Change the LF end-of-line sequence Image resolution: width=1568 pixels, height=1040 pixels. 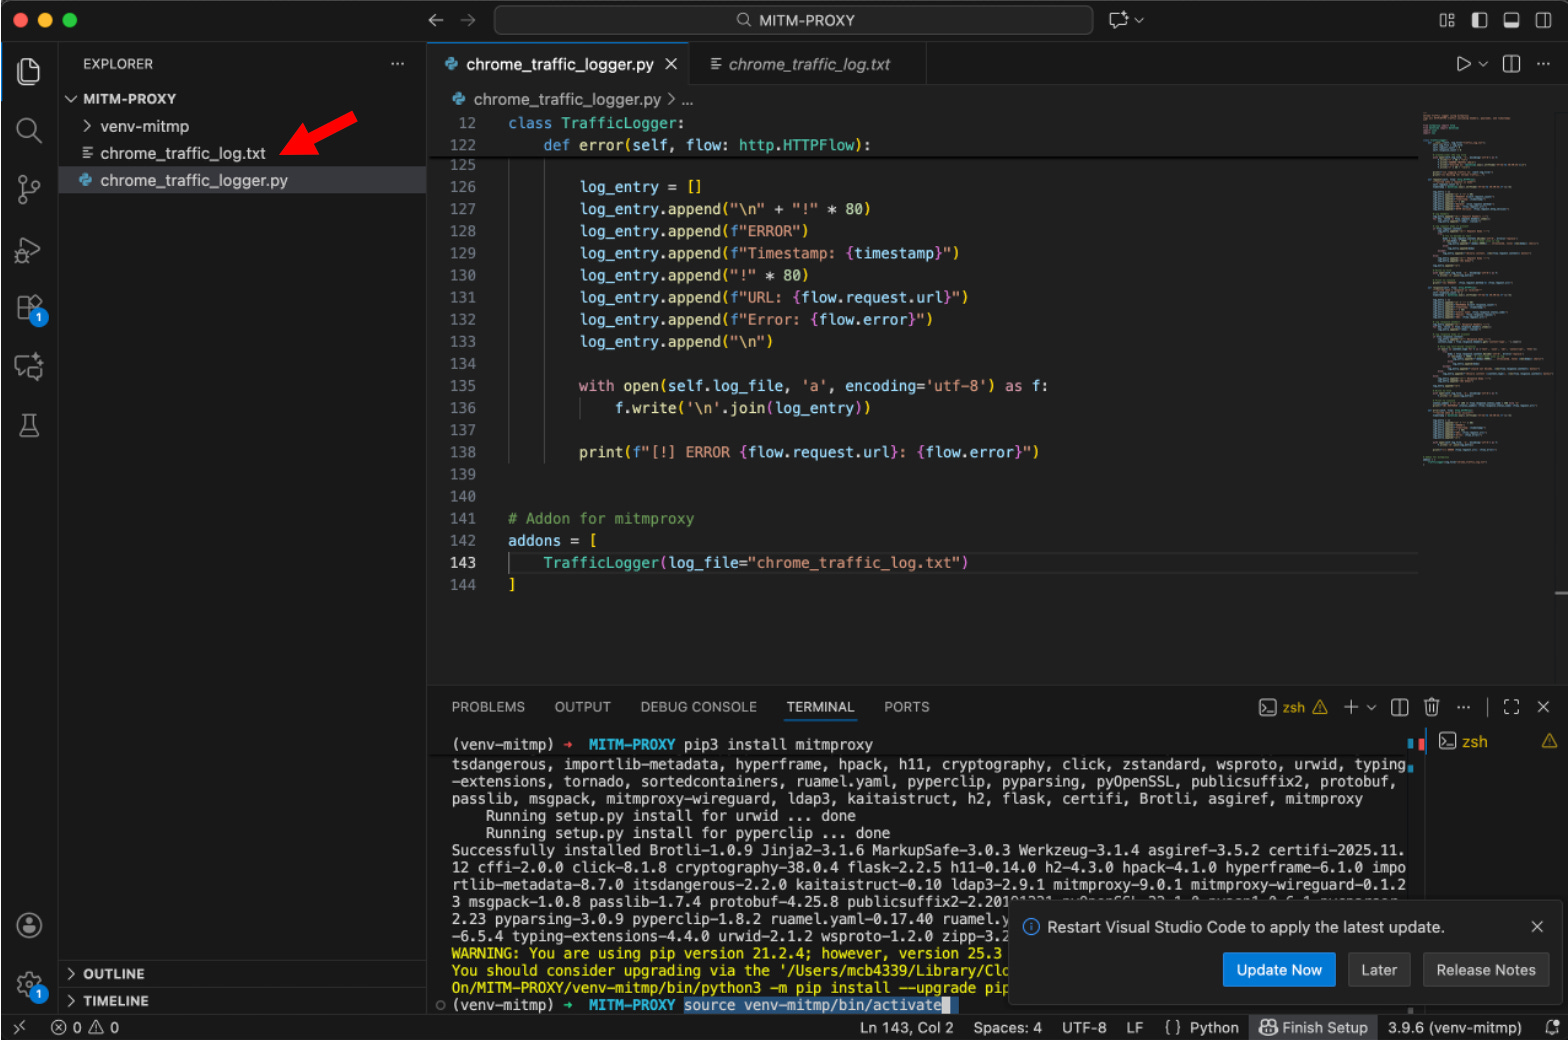coord(1135,1027)
